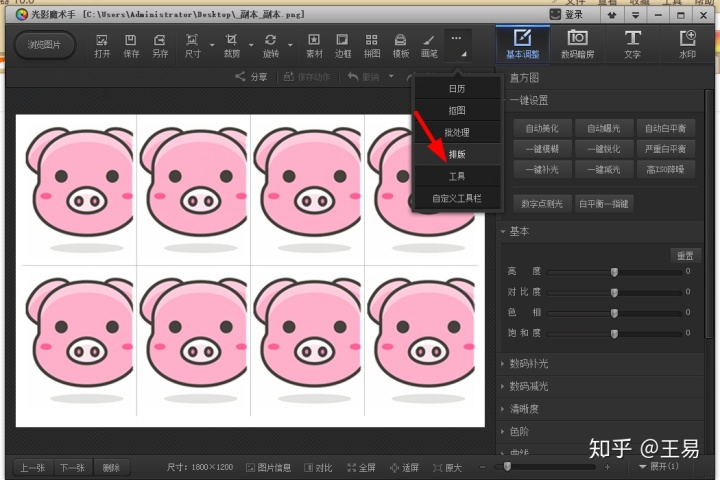Select 排版 from the dropdown menu

(x=457, y=154)
